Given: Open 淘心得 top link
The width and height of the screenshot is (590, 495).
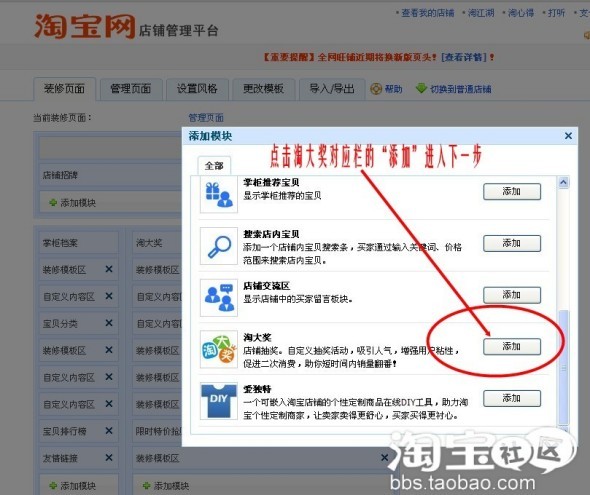Looking at the screenshot, I should (x=521, y=13).
